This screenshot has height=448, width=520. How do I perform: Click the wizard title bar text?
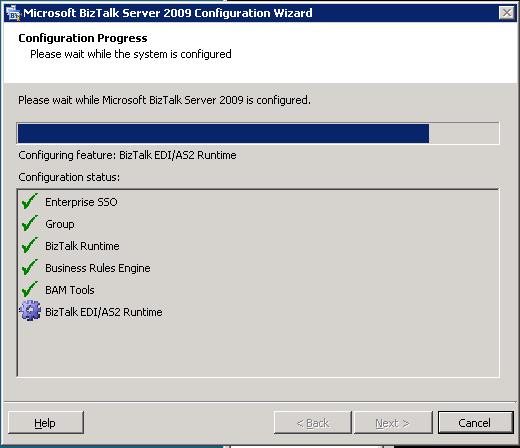pos(168,13)
